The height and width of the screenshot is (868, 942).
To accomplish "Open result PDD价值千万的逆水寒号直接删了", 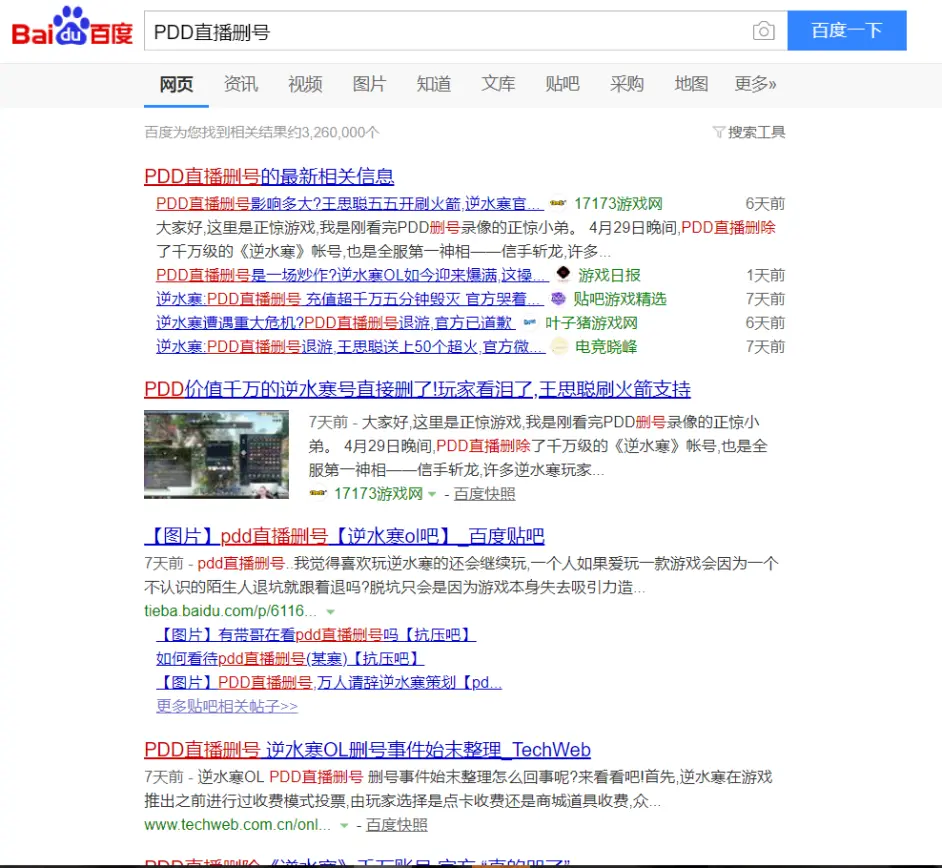I will pos(418,389).
